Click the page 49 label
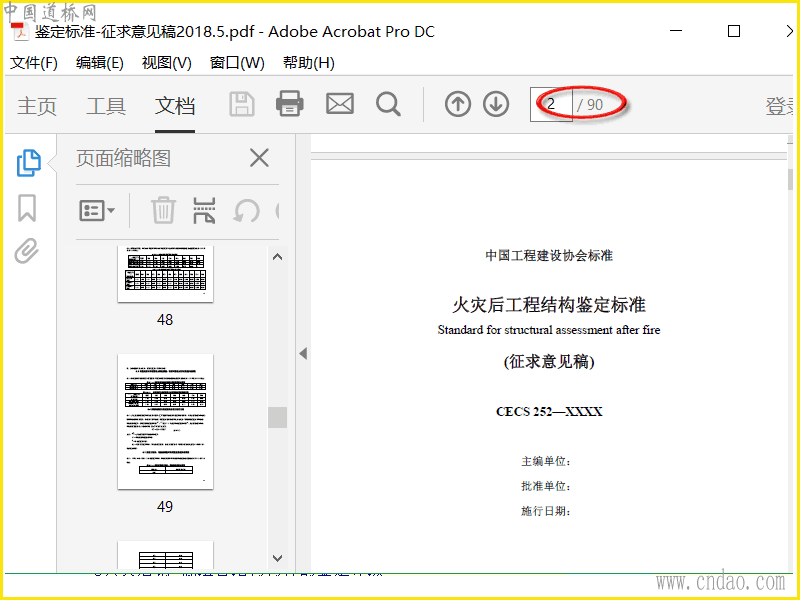 [165, 507]
